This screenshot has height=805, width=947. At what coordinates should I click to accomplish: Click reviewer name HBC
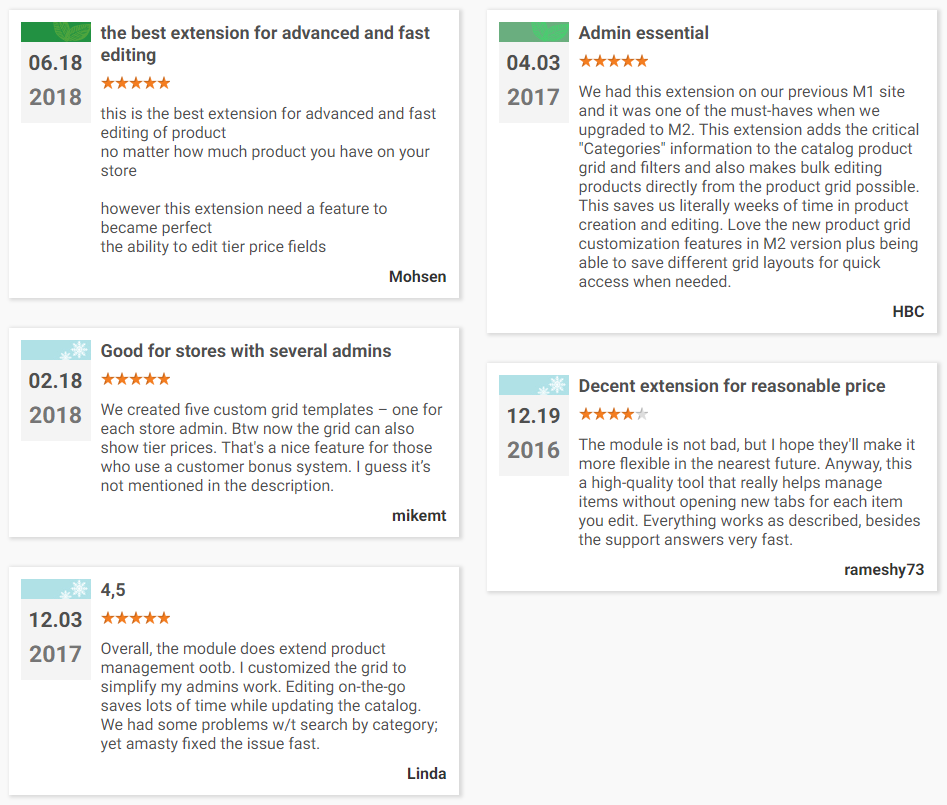(x=908, y=312)
